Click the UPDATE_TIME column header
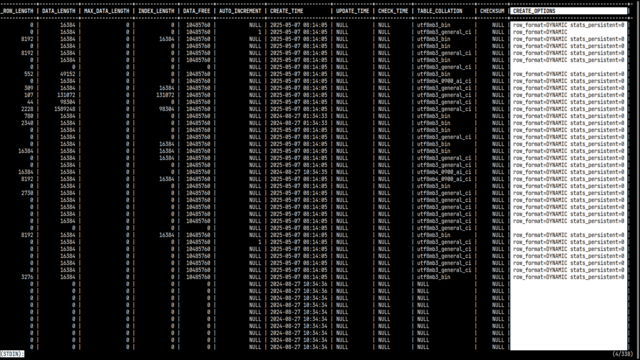The image size is (640, 360). click(353, 11)
